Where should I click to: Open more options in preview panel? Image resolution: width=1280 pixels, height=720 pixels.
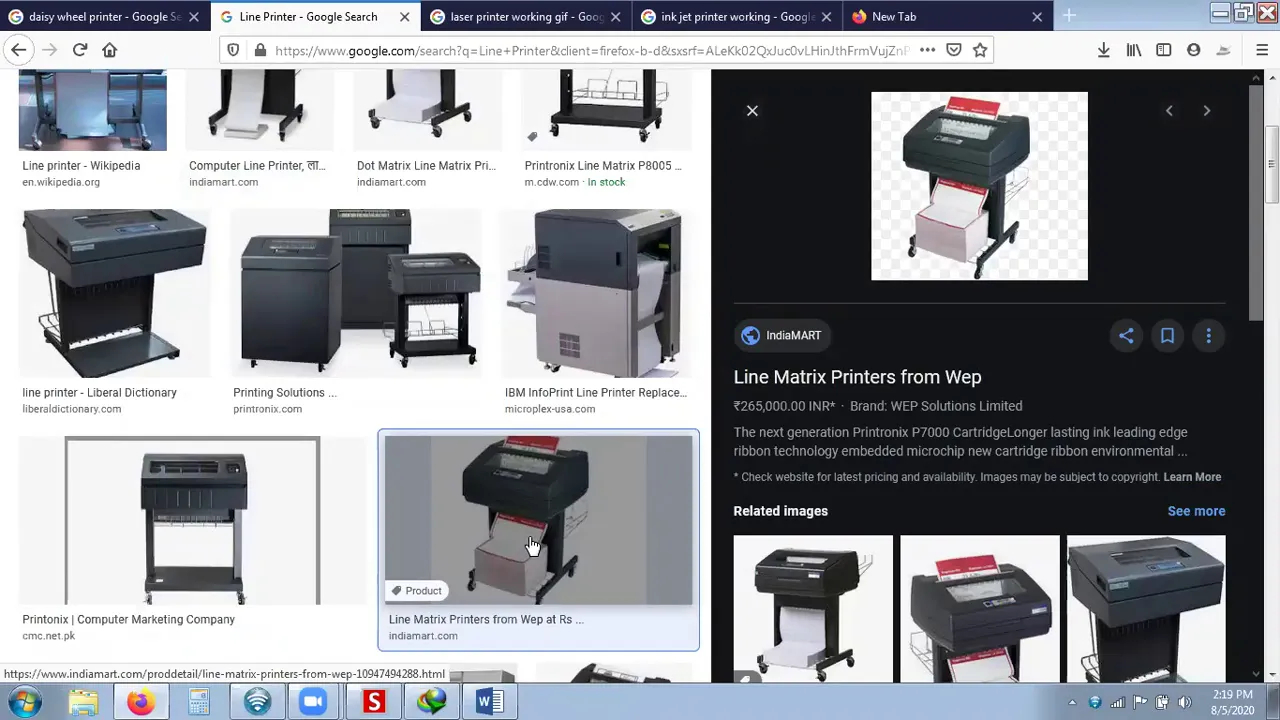point(1208,336)
